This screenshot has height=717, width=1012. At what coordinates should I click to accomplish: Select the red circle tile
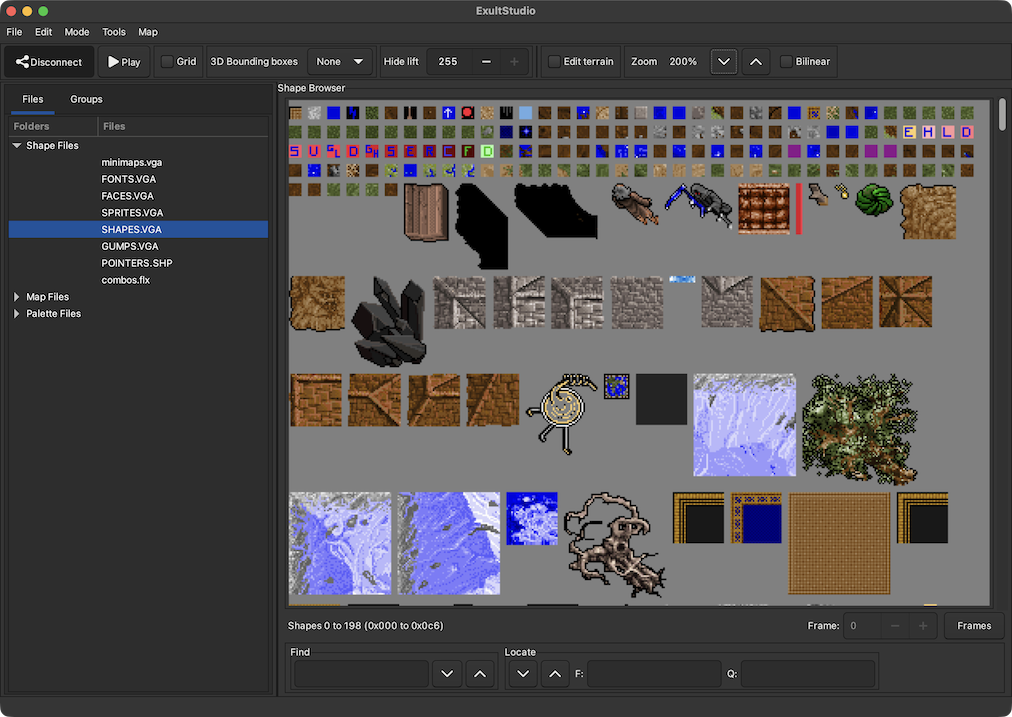468,113
